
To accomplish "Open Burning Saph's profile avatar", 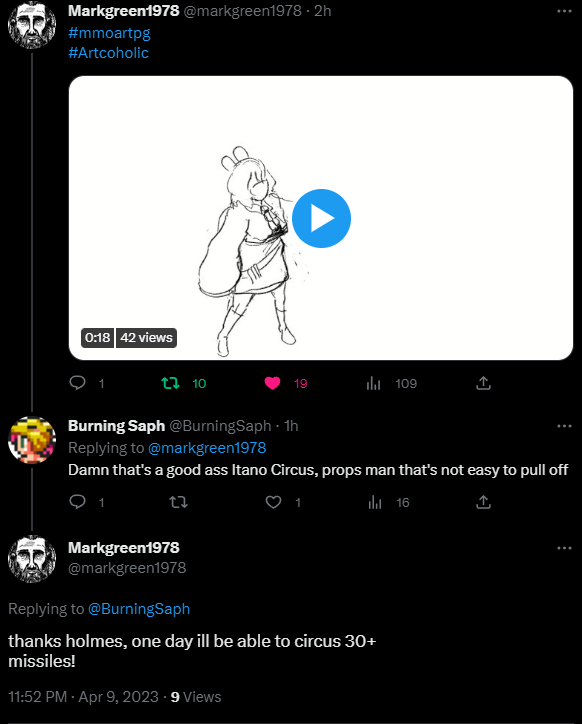I will pos(32,440).
